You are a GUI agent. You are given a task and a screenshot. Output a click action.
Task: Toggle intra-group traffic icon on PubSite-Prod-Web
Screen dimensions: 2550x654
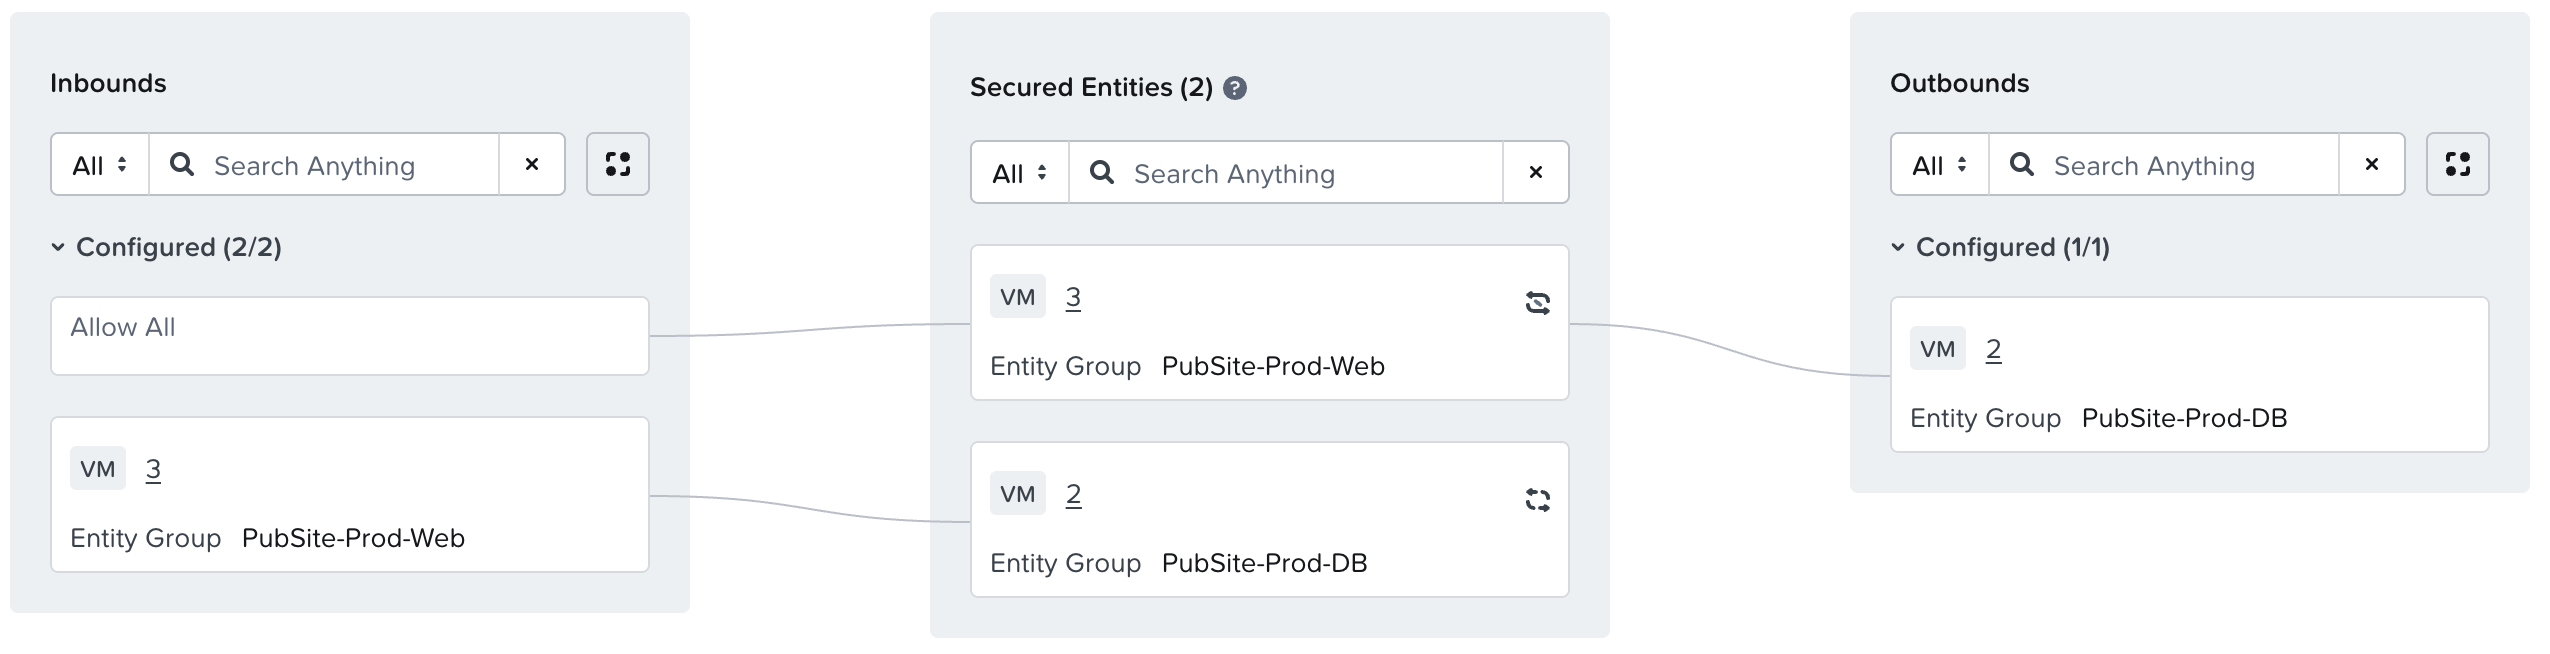[1537, 302]
